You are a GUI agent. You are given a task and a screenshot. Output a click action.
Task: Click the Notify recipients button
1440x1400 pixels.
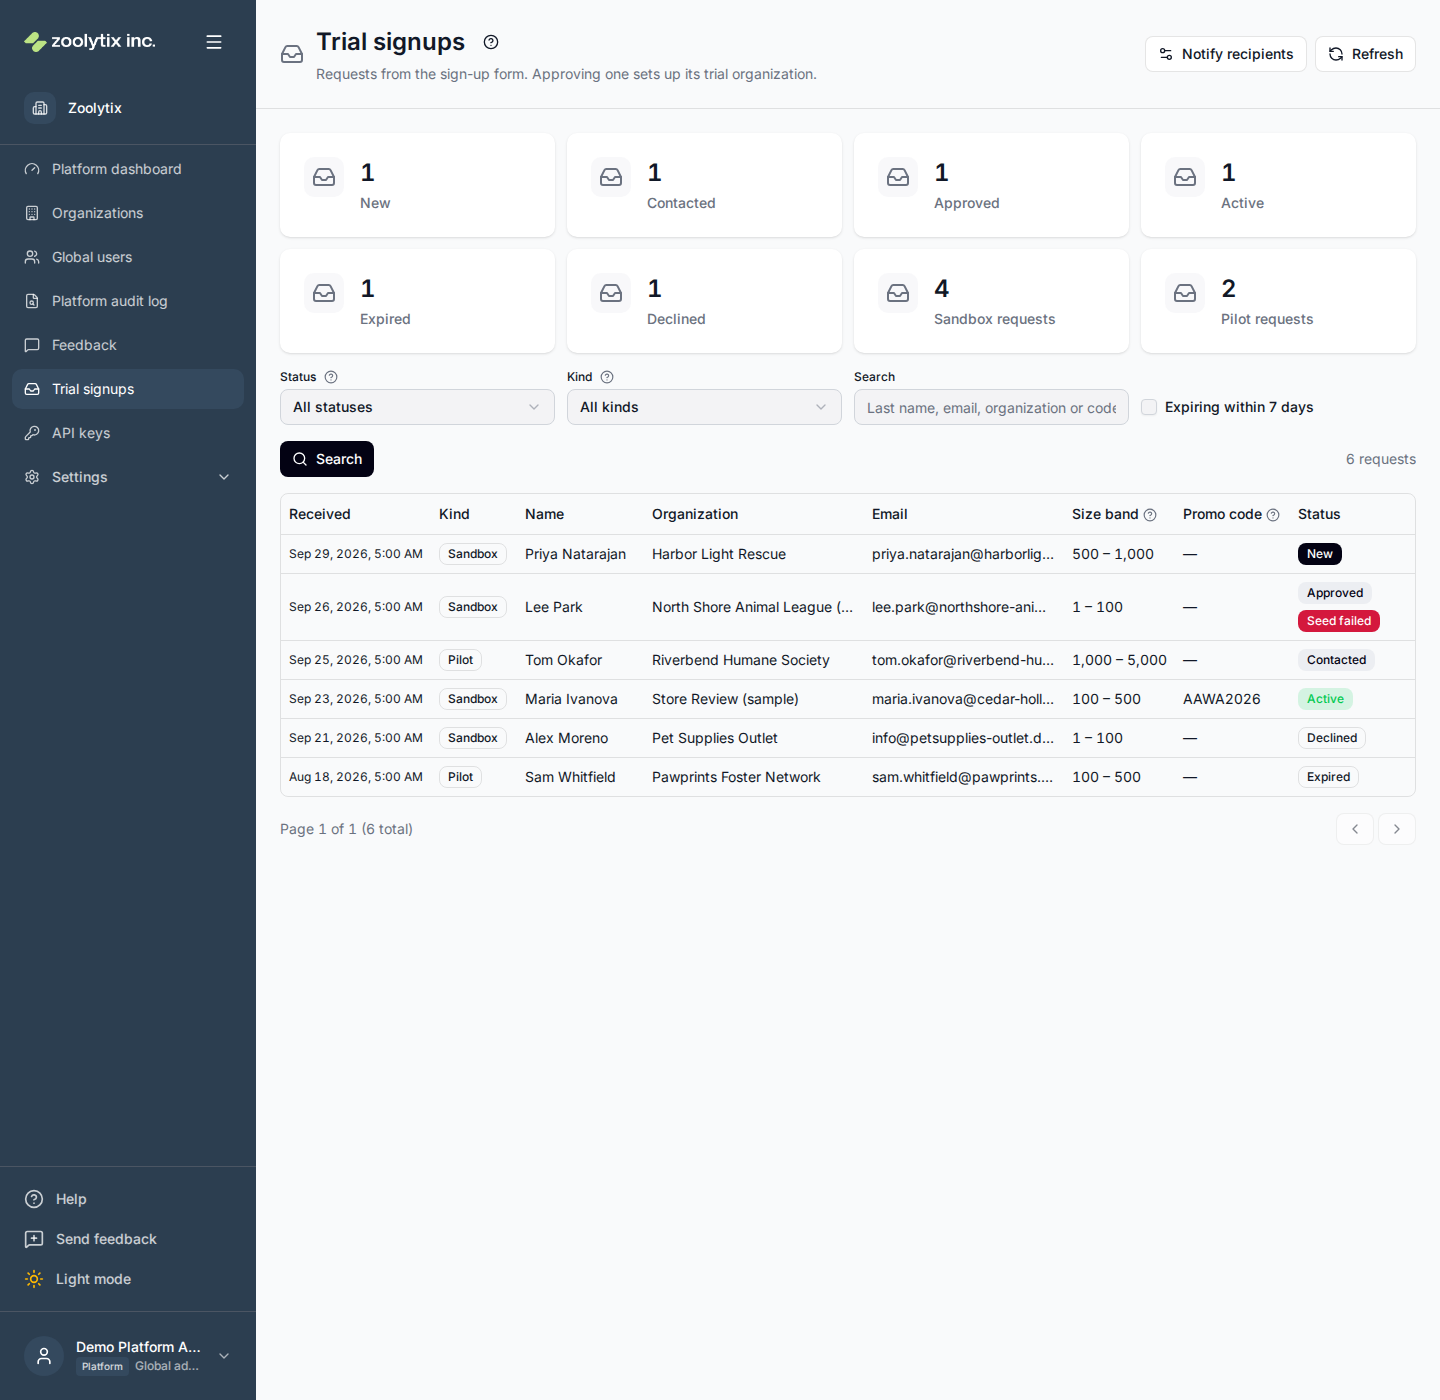coord(1226,54)
